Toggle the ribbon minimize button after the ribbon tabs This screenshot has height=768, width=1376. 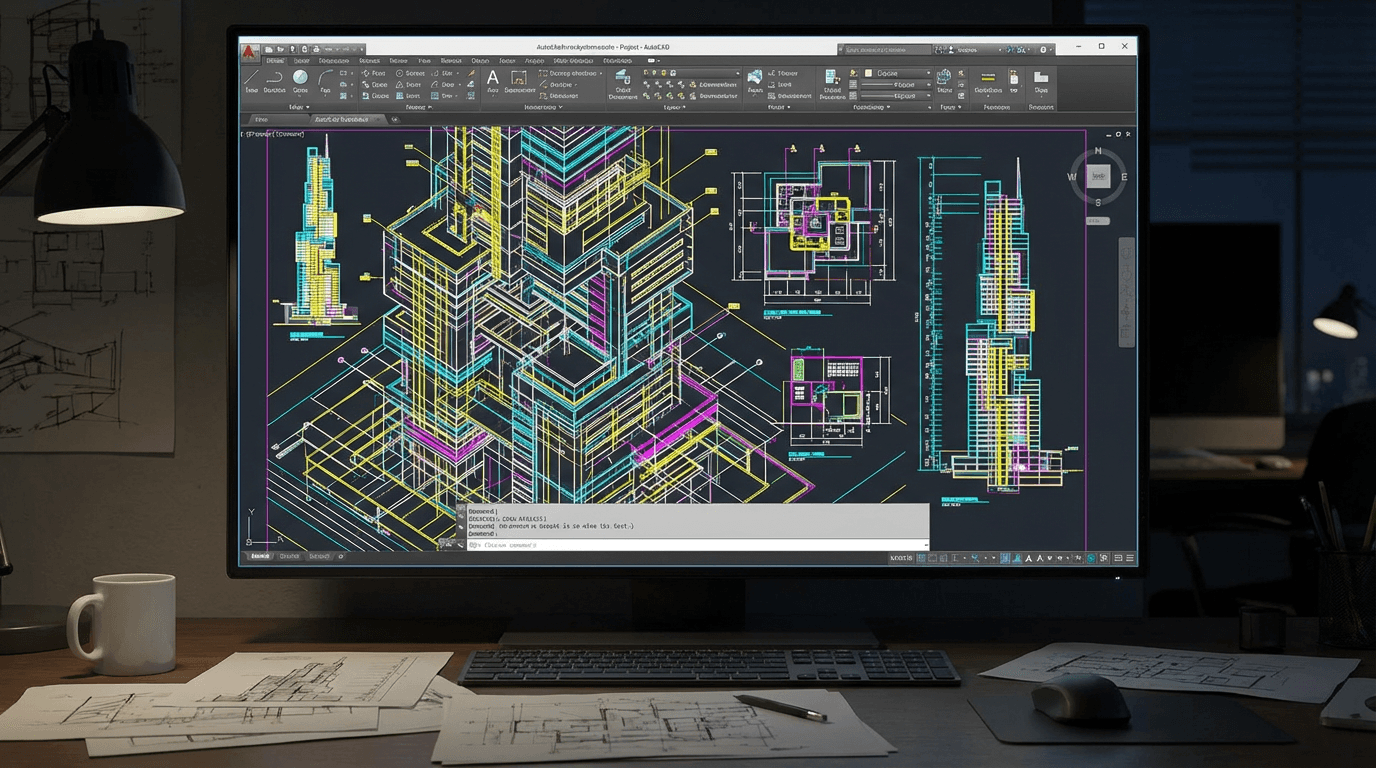click(653, 61)
